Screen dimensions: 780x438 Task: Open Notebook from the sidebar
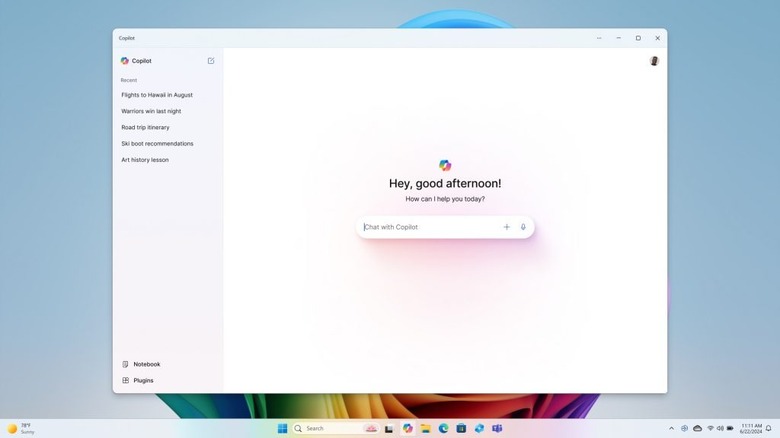tap(141, 364)
